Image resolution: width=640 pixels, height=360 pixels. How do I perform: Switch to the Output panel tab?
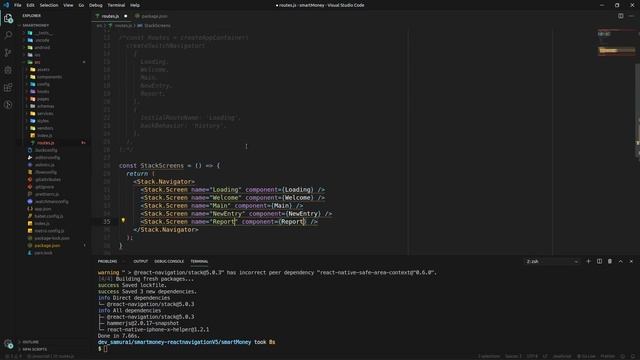pos(140,261)
